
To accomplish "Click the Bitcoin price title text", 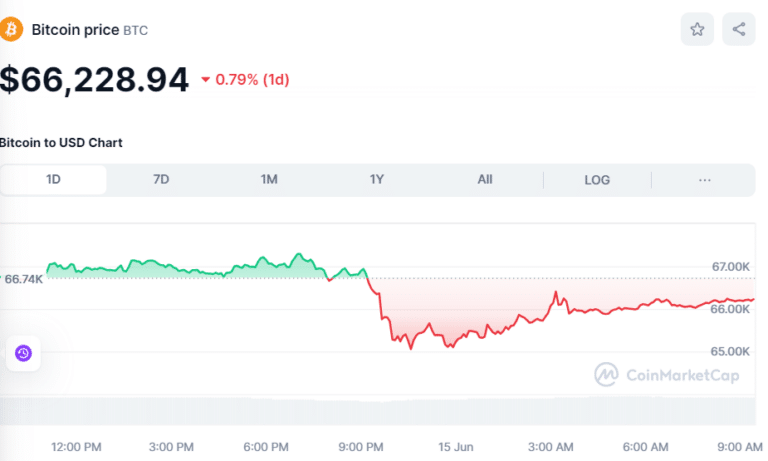I will [x=75, y=30].
